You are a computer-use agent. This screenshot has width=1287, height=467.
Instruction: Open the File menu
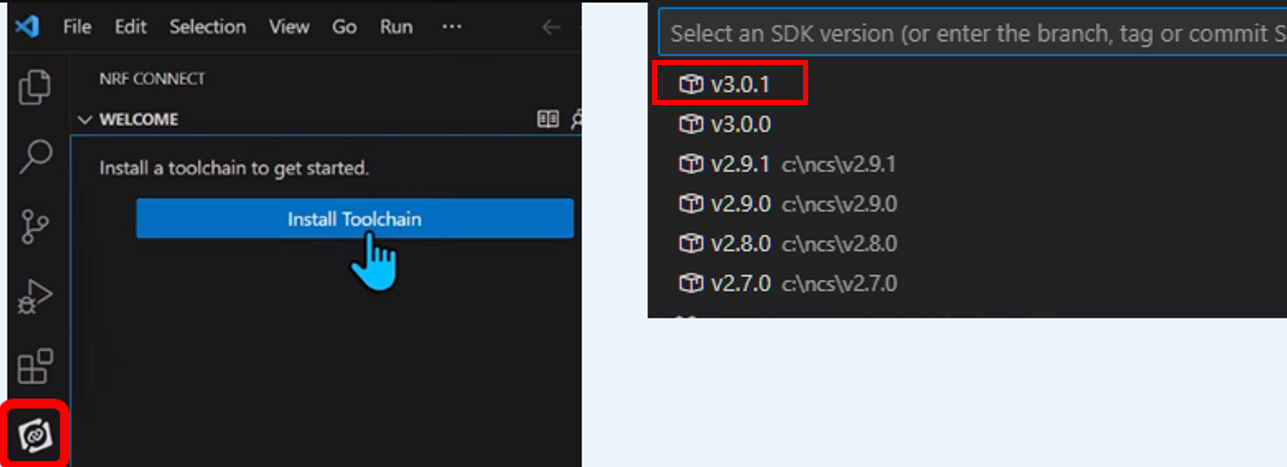[77, 27]
